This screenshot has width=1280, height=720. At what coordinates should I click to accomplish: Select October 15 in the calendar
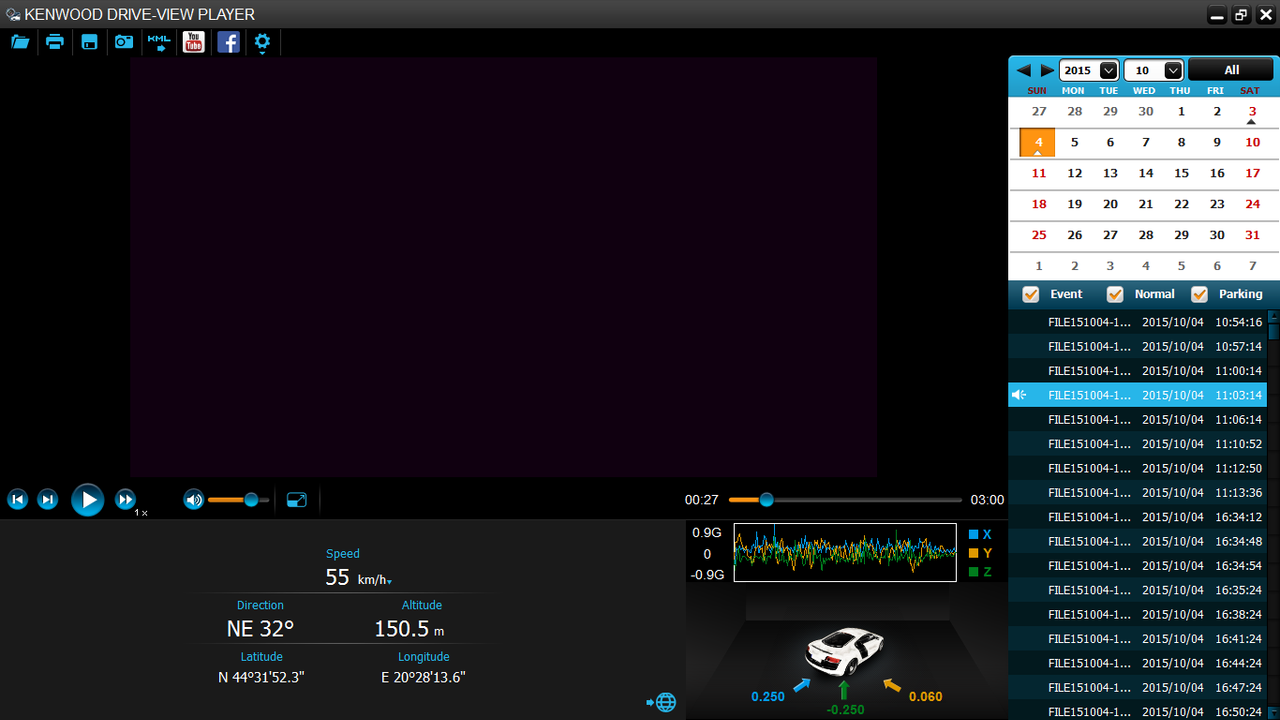pos(1181,173)
